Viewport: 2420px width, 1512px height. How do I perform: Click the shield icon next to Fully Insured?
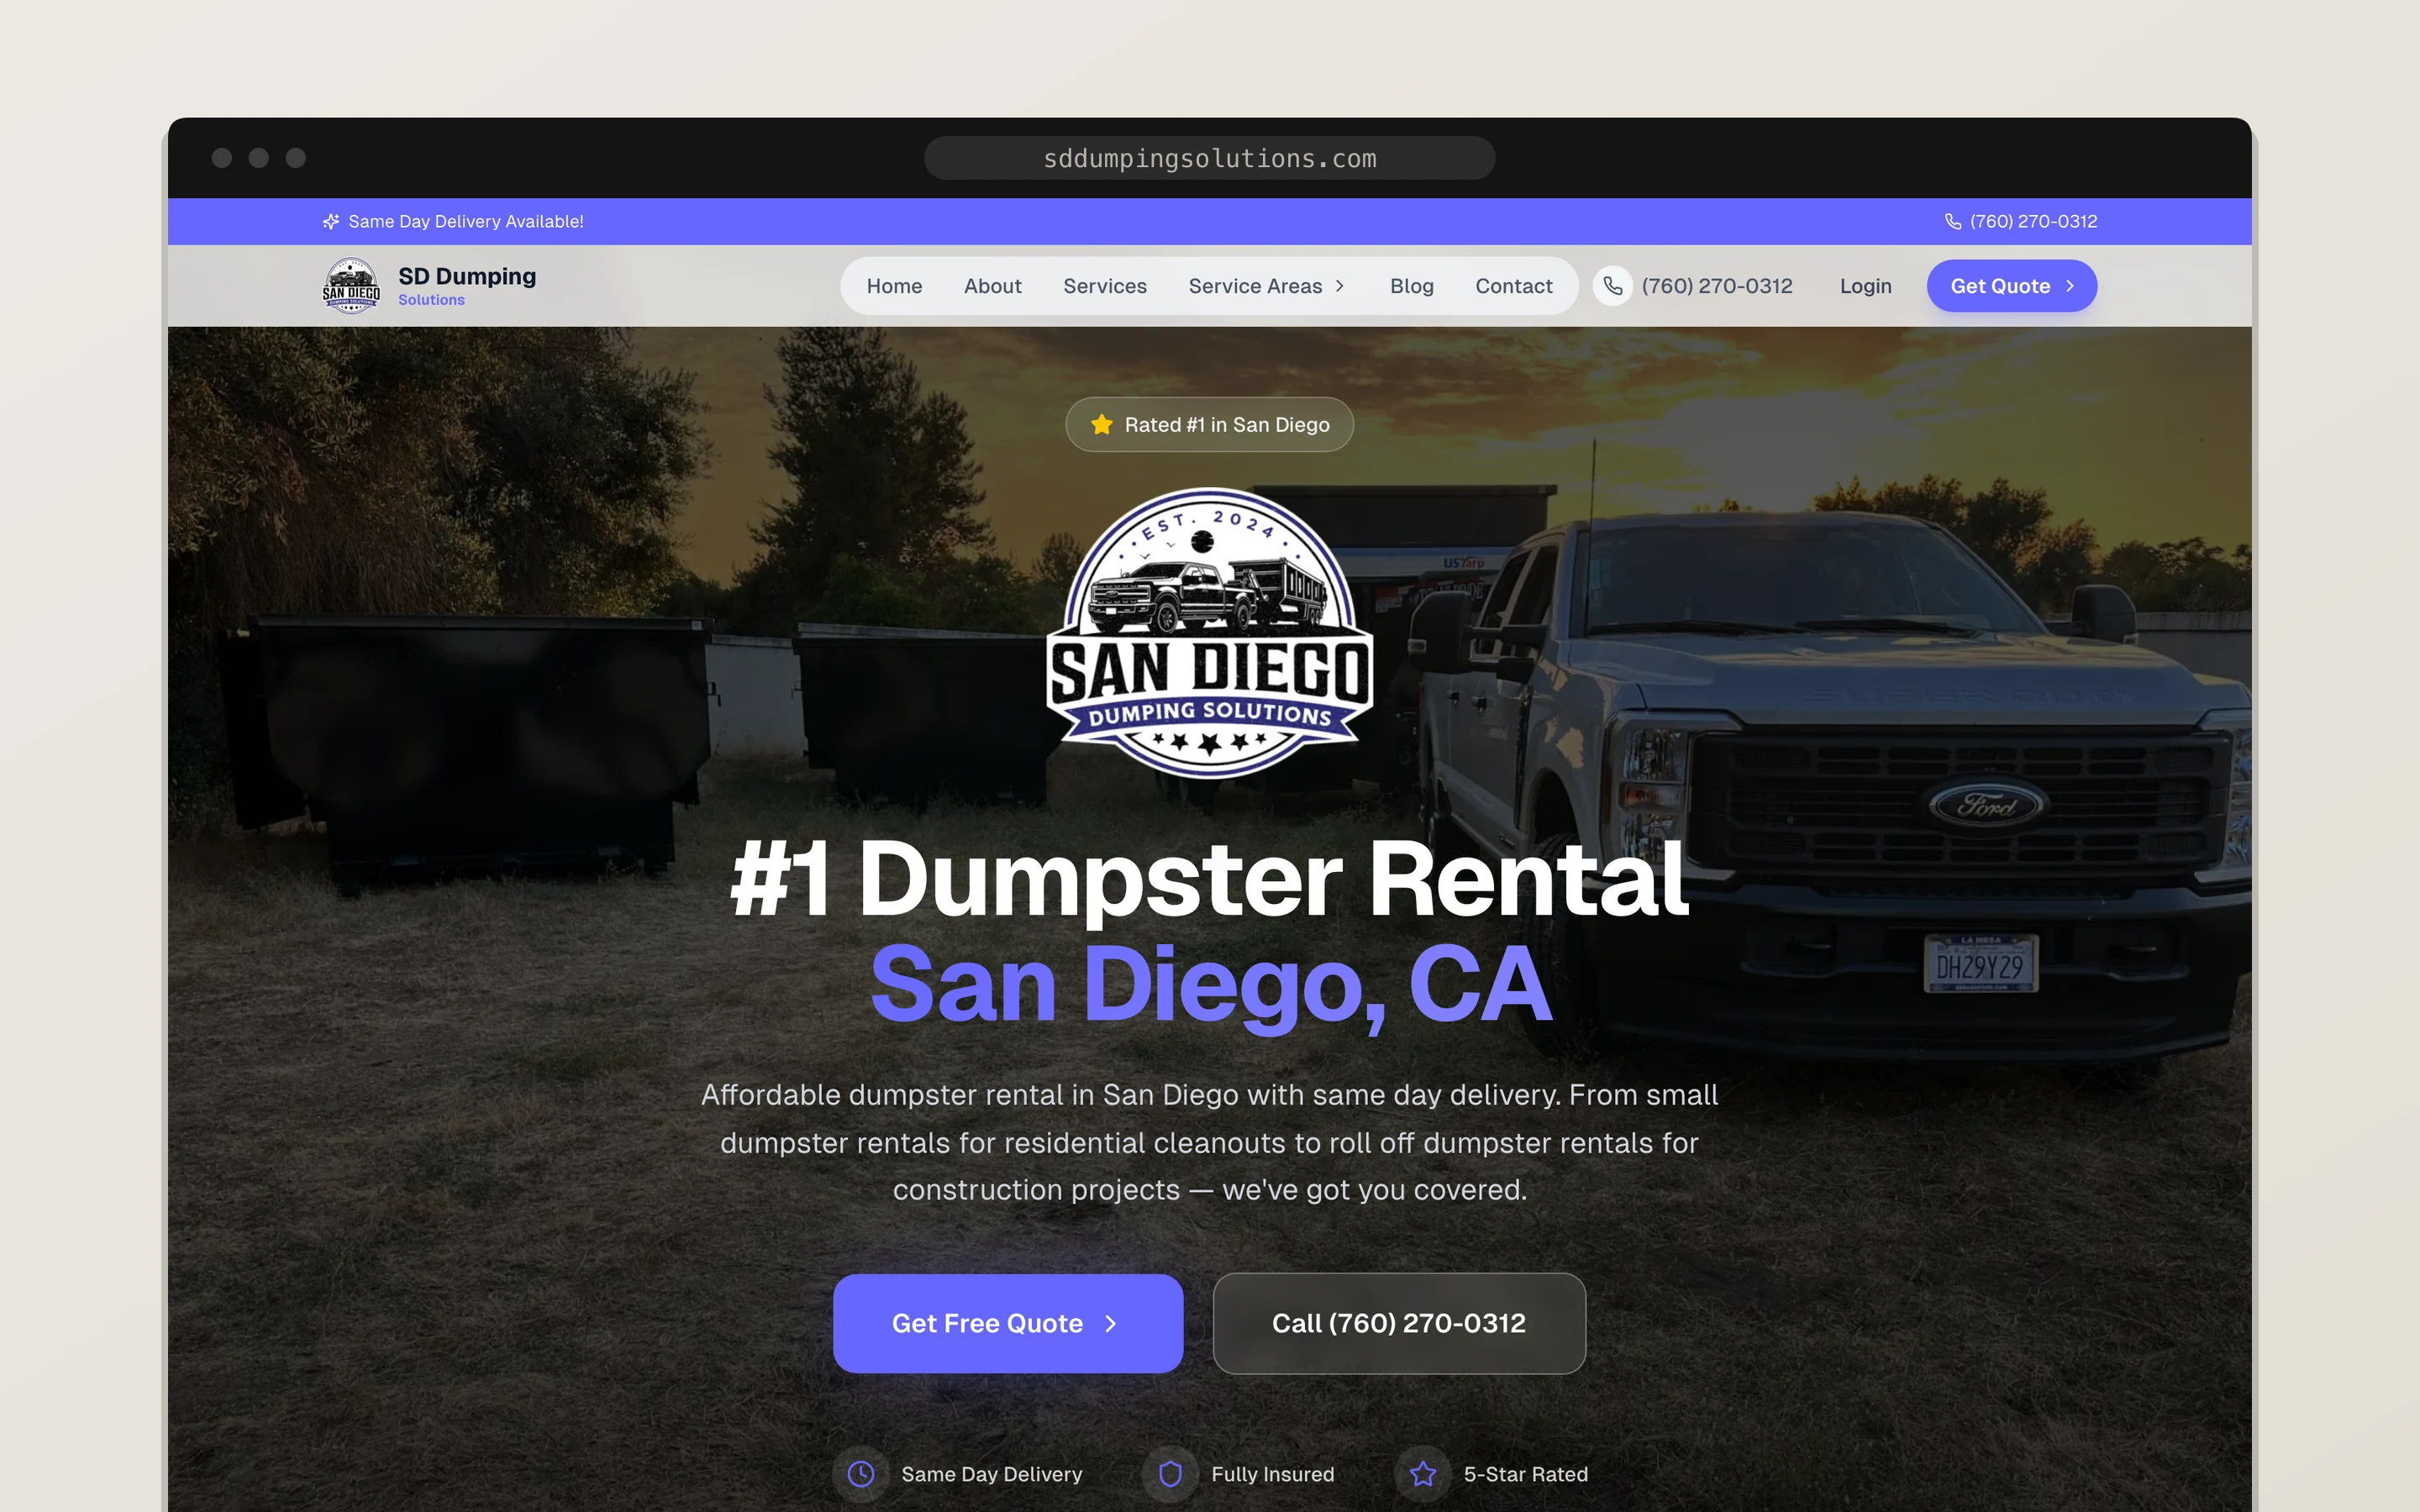coord(1170,1474)
